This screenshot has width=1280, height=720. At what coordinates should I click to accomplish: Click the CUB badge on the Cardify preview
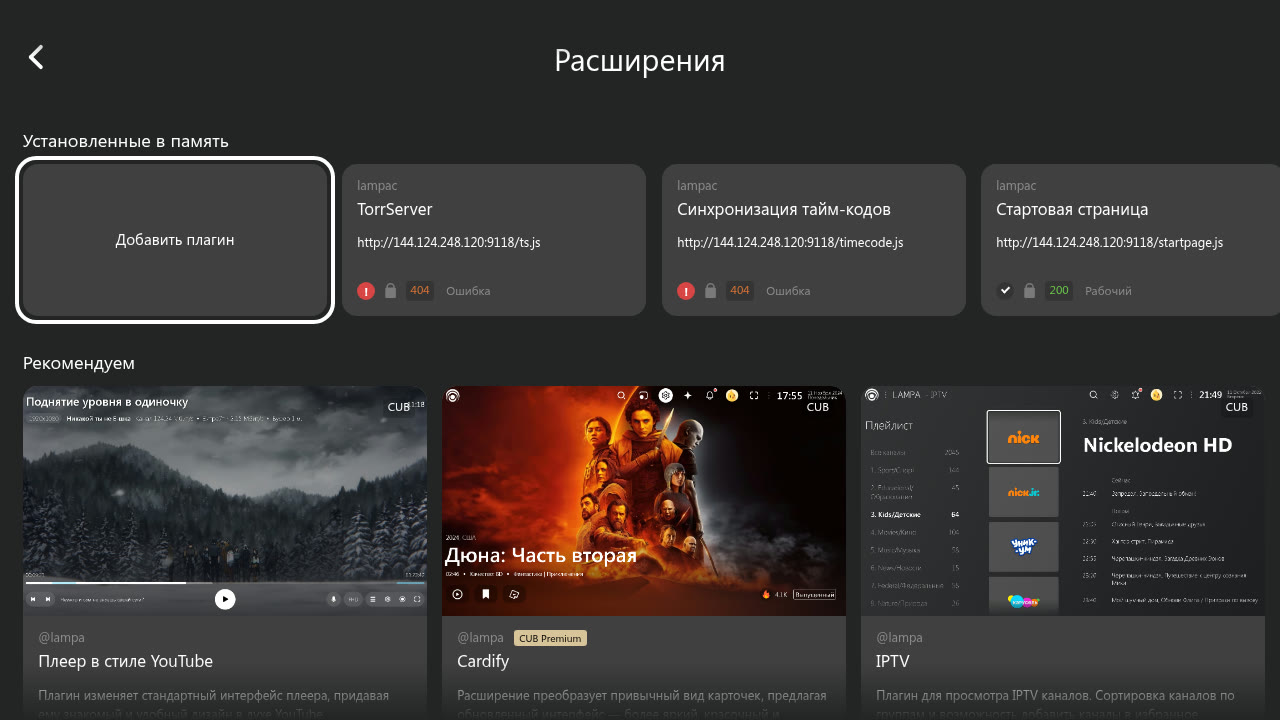click(x=818, y=407)
